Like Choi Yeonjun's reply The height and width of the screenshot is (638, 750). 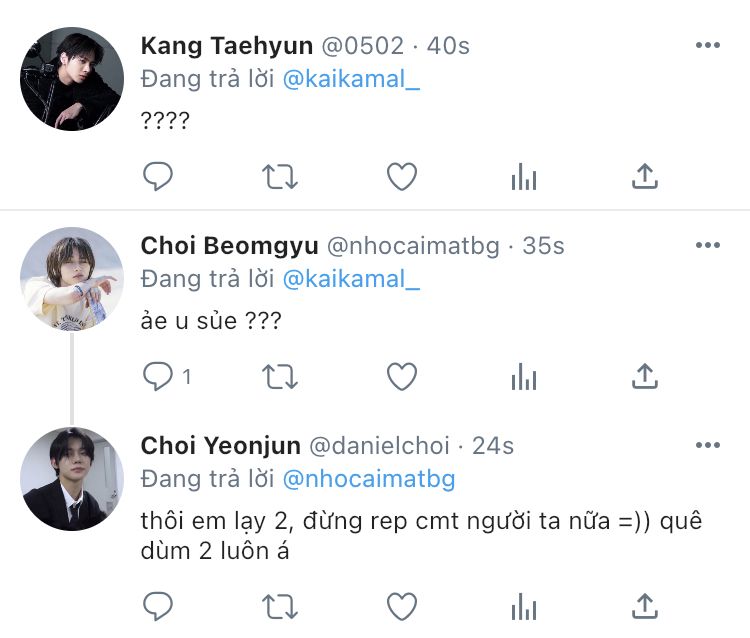pyautogui.click(x=401, y=605)
